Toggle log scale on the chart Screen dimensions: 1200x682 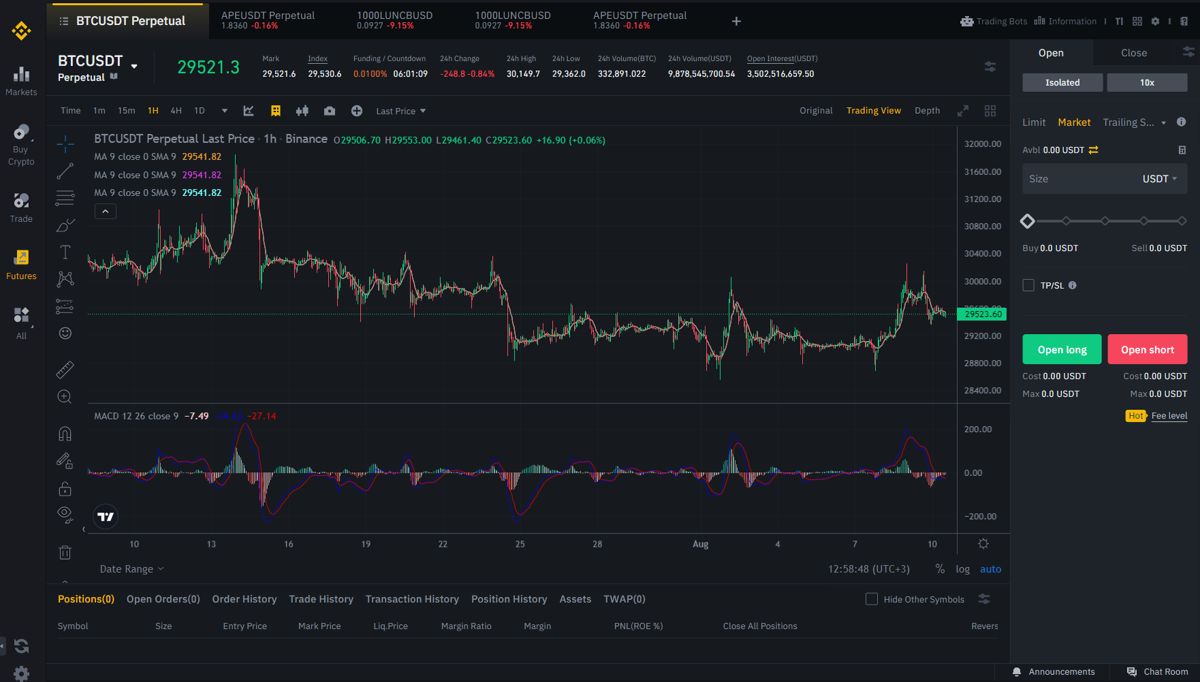click(x=962, y=569)
